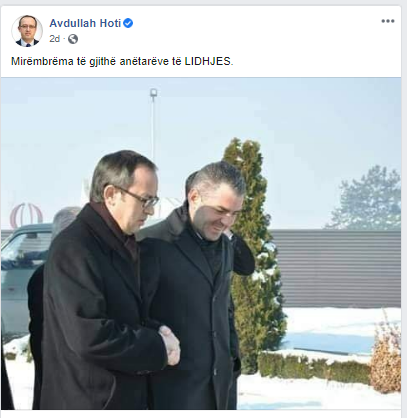The height and width of the screenshot is (418, 407).
Task: Click the blue verified badge icon
Action: pyautogui.click(x=128, y=23)
